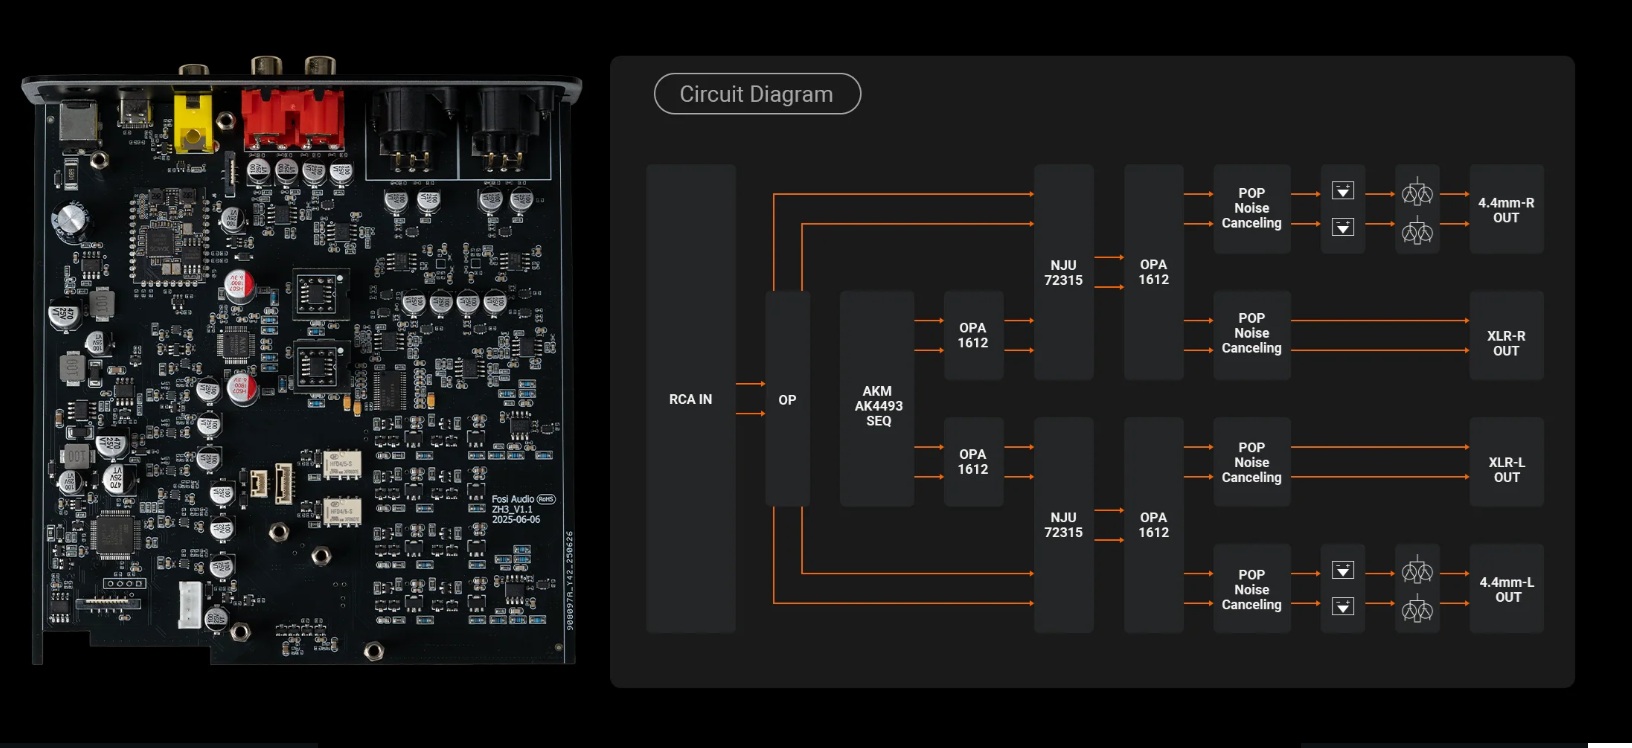Click the 4.4mm-R OUT block
This screenshot has height=748, width=1632.
tap(1506, 209)
